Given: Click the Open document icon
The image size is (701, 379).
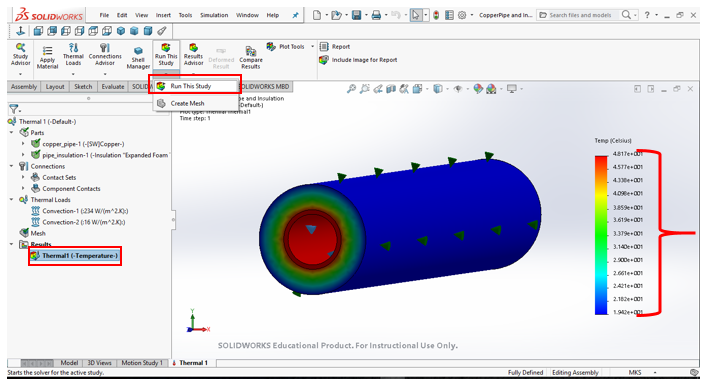Looking at the screenshot, I should coord(336,15).
